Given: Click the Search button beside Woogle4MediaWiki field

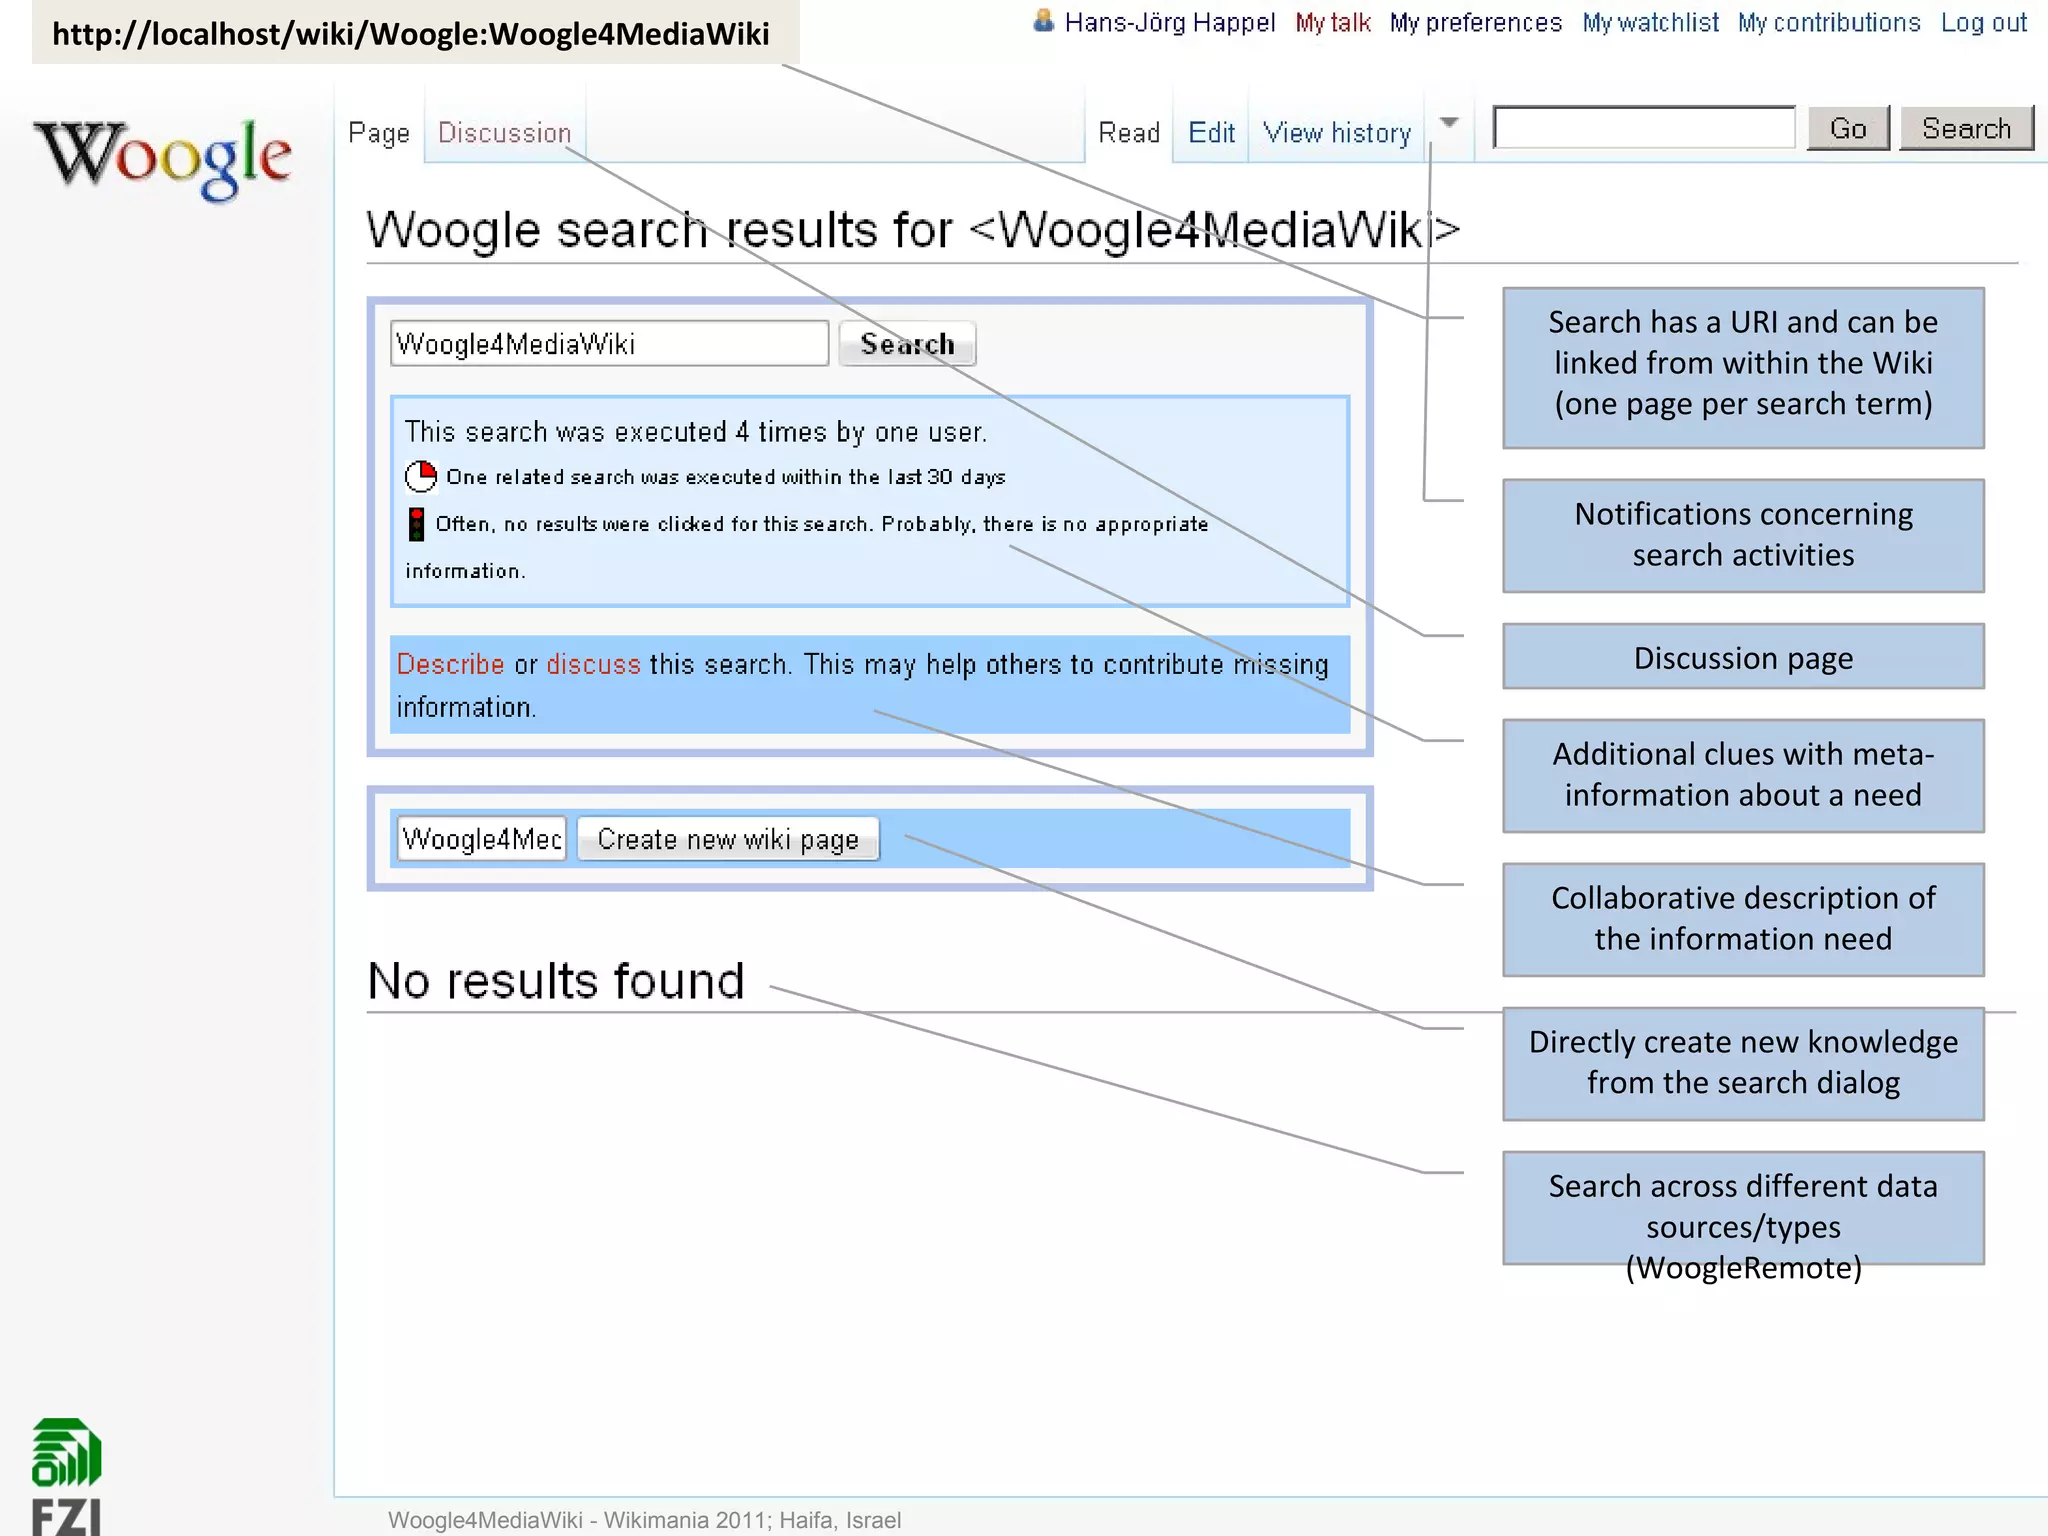Looking at the screenshot, I should 907,344.
